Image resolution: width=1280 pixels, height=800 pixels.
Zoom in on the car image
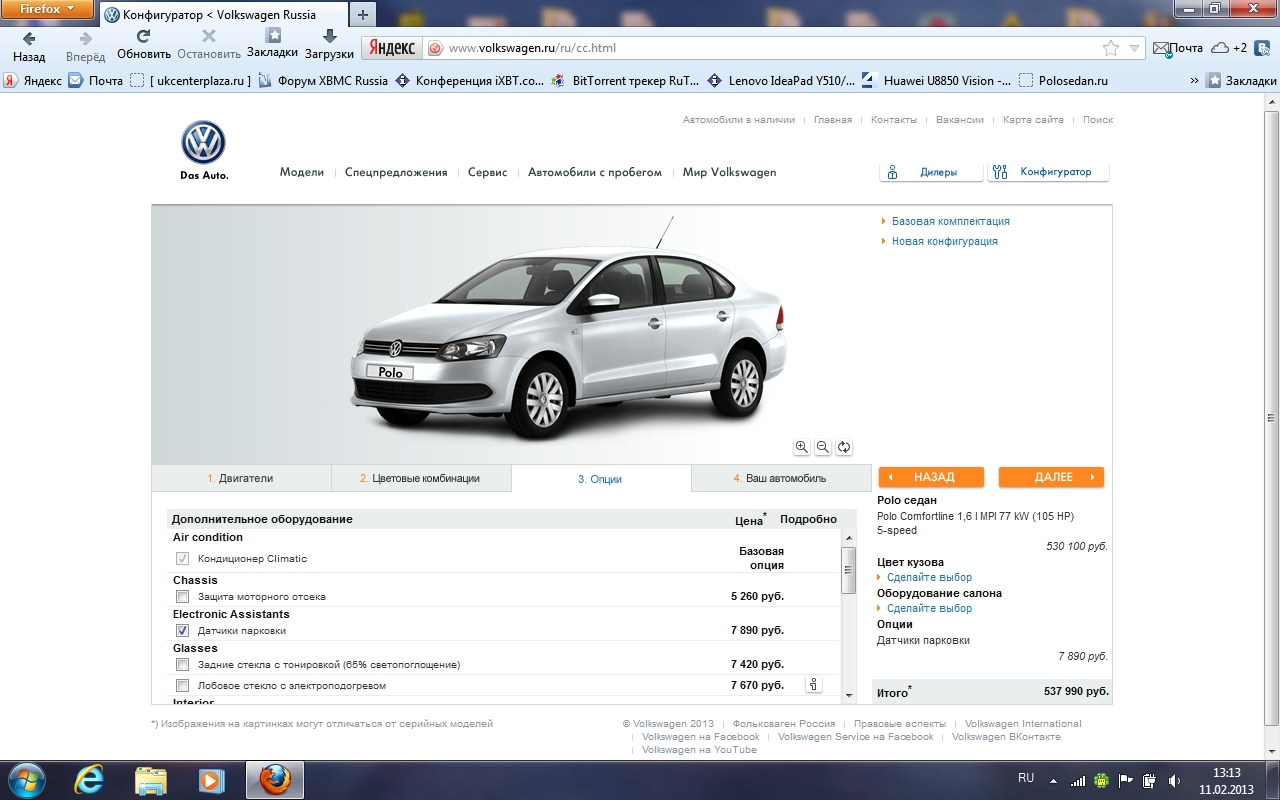point(802,447)
